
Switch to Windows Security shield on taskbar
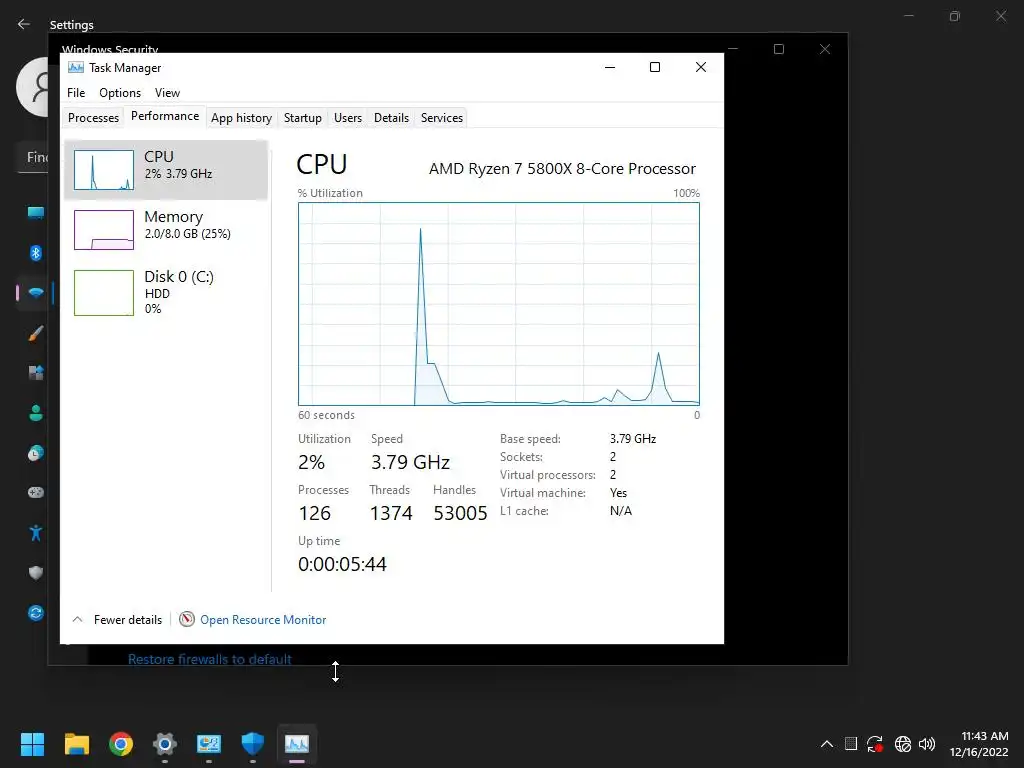tap(253, 744)
